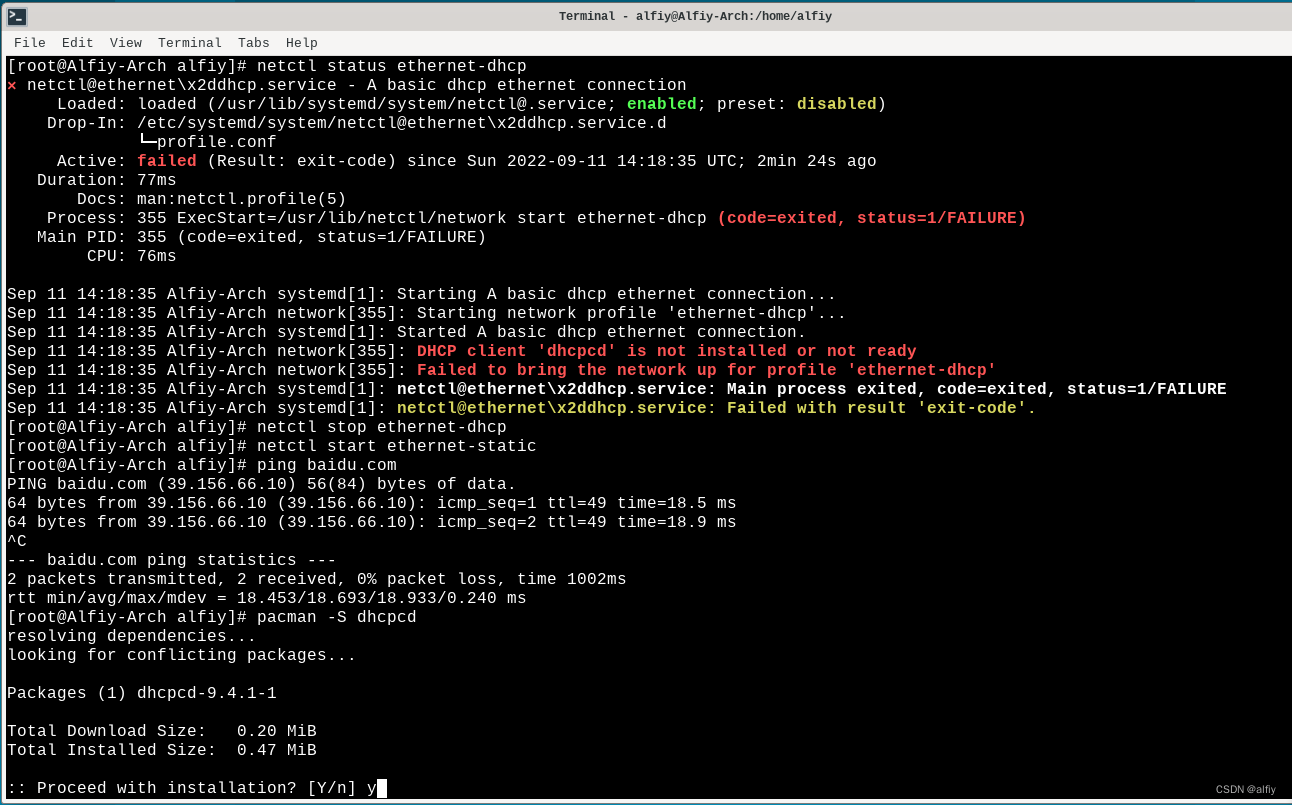Click the 'ping baidu.com' command
The width and height of the screenshot is (1292, 805).
pos(326,465)
